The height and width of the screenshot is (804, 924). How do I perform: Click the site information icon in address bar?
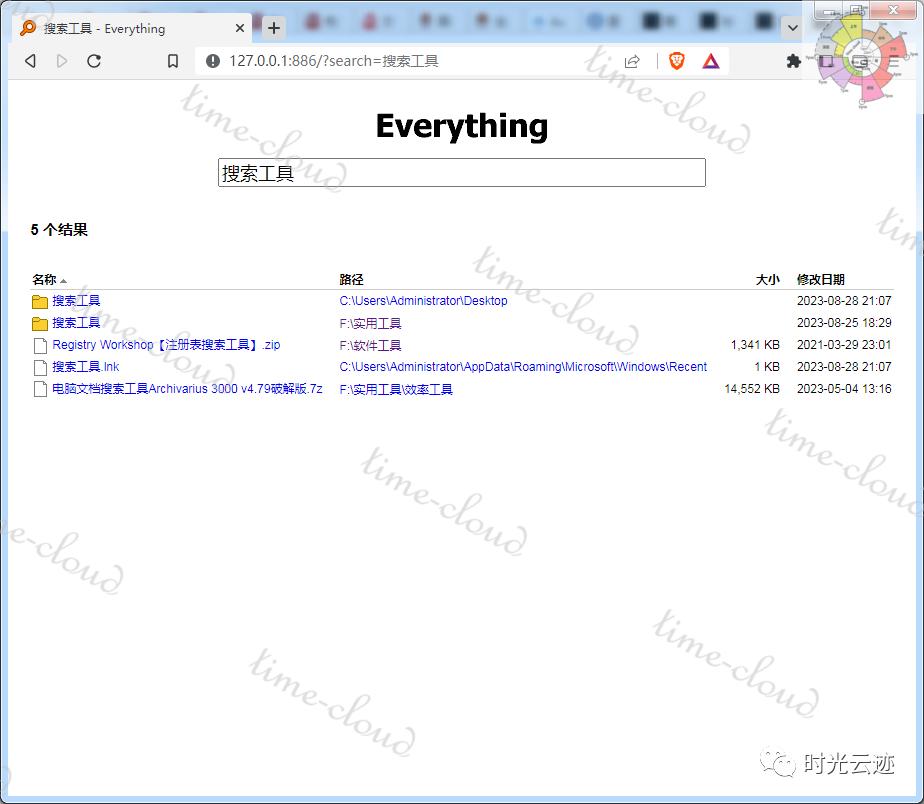pos(213,61)
